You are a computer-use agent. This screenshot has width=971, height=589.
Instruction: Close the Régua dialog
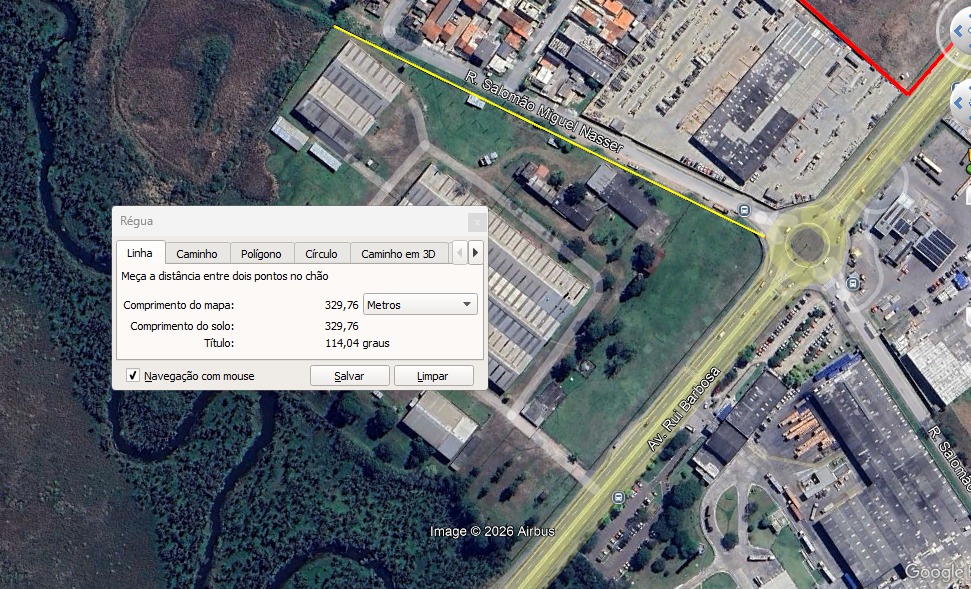tap(475, 221)
